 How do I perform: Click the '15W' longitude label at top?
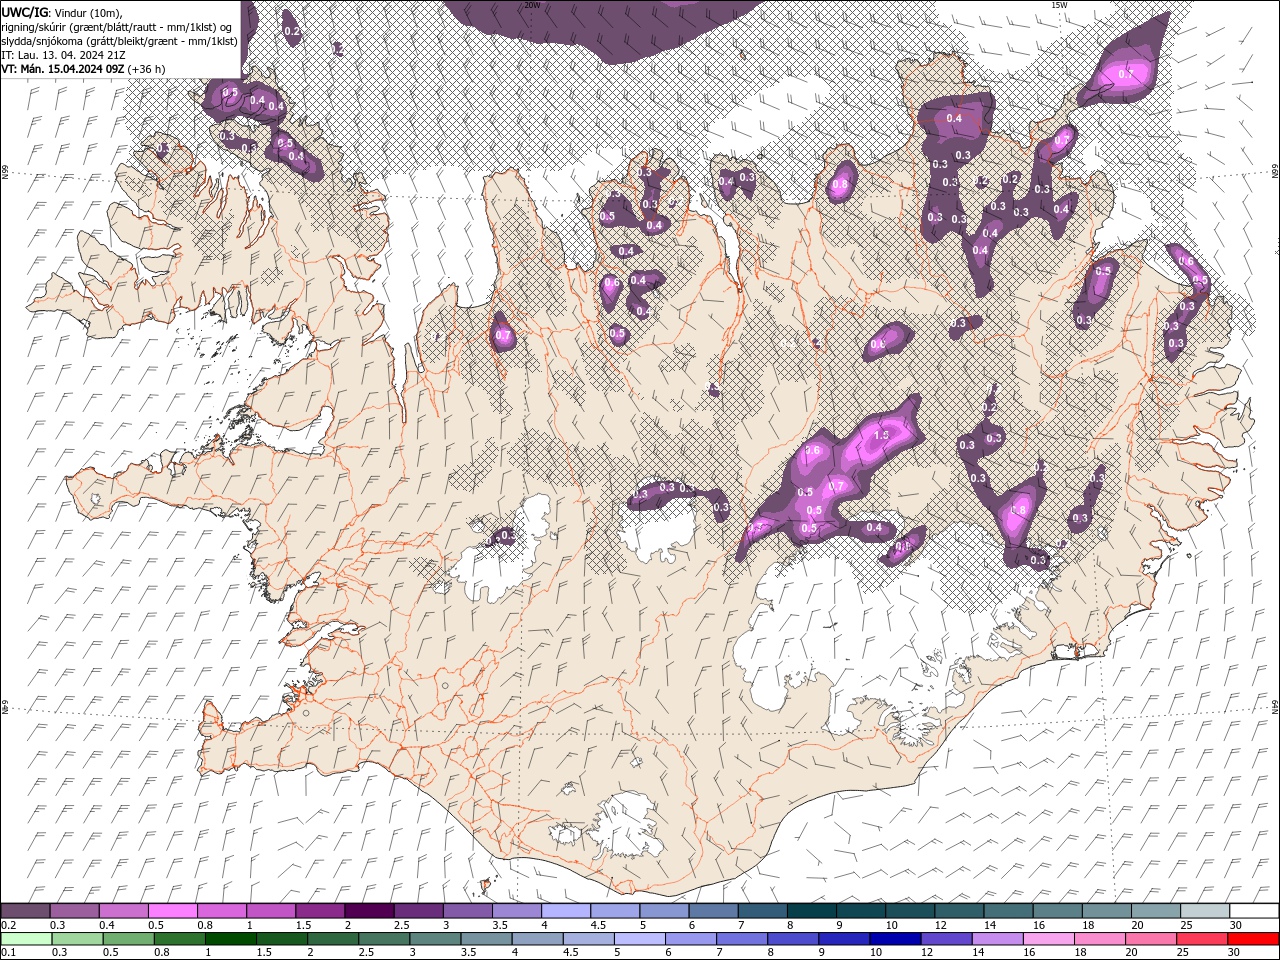pyautogui.click(x=1059, y=5)
